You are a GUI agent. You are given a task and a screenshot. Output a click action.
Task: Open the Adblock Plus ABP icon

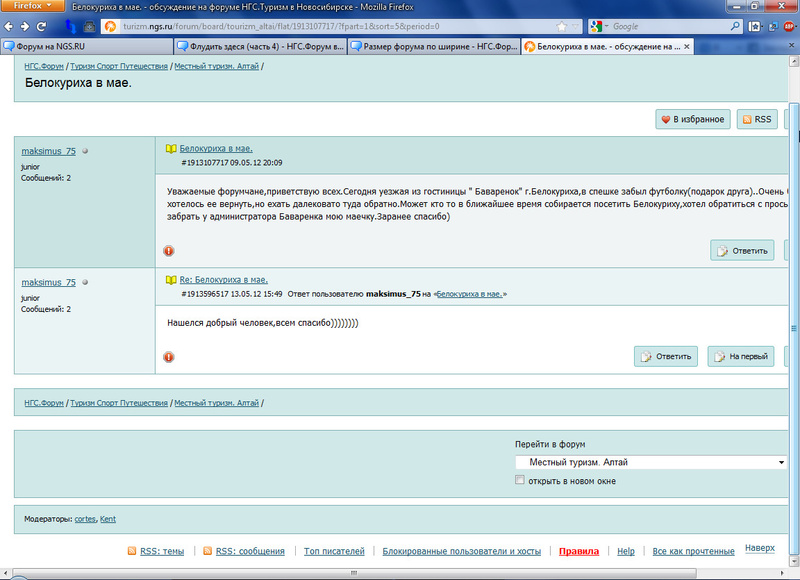tap(789, 27)
